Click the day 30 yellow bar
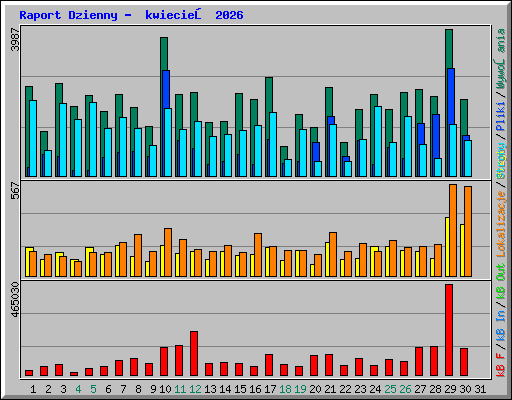 (462, 250)
